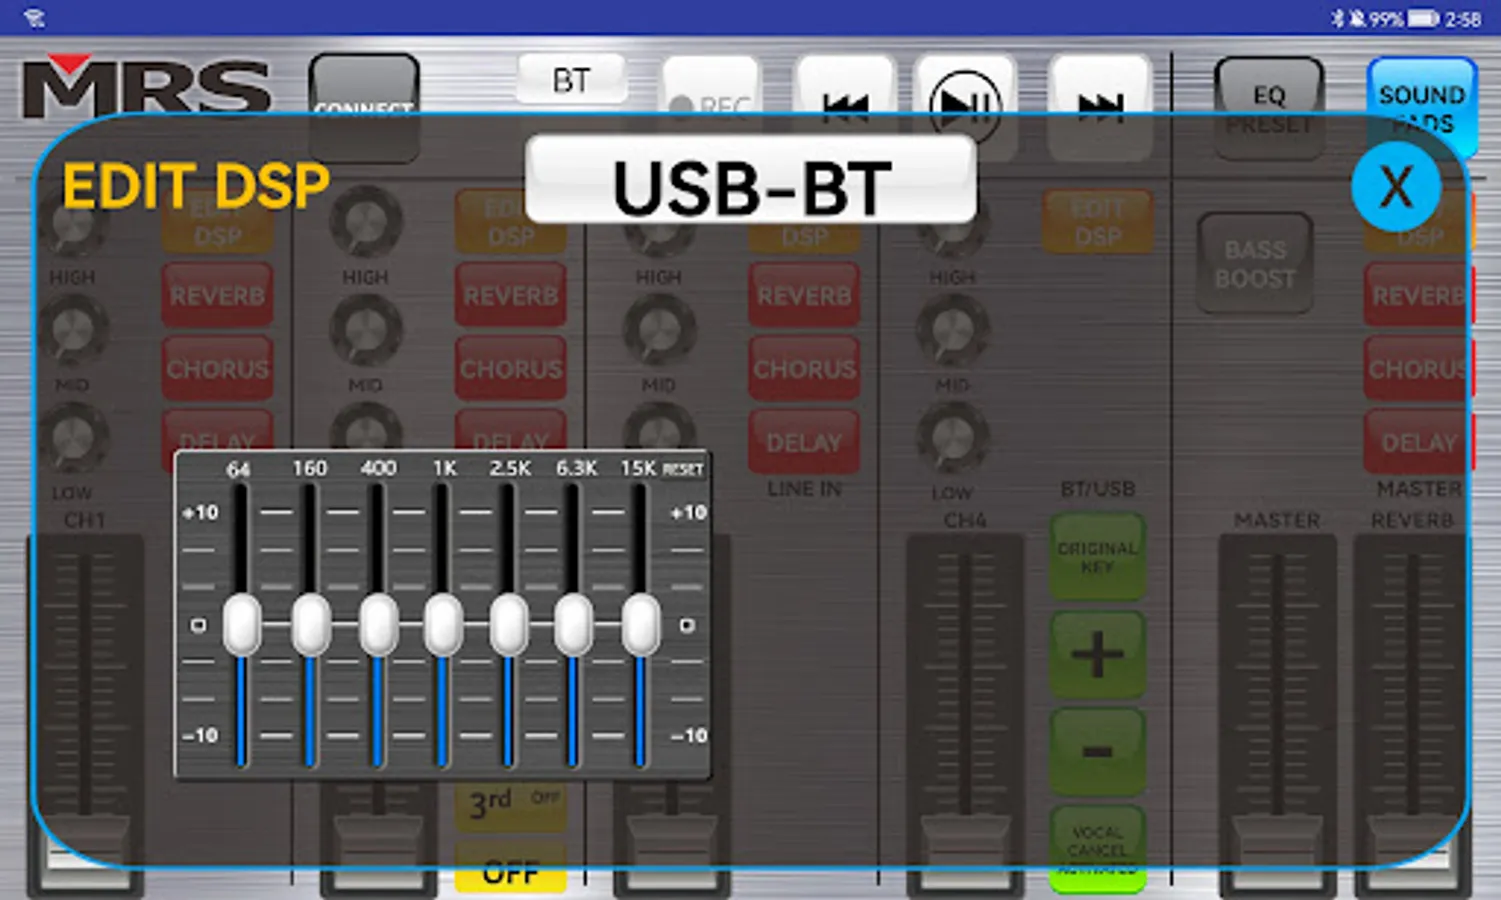Toggle CHORUS in the MASTER REVERB column

click(x=1419, y=369)
